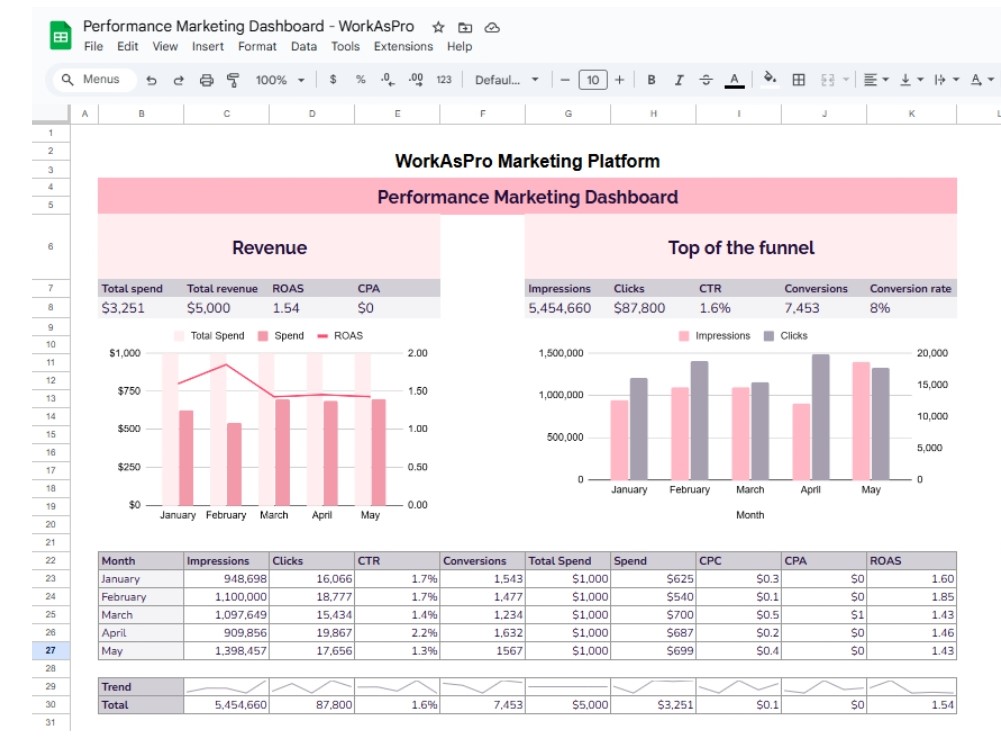Viewport: 1001px width, 738px height.
Task: Select row 27 header
Action: 50,650
